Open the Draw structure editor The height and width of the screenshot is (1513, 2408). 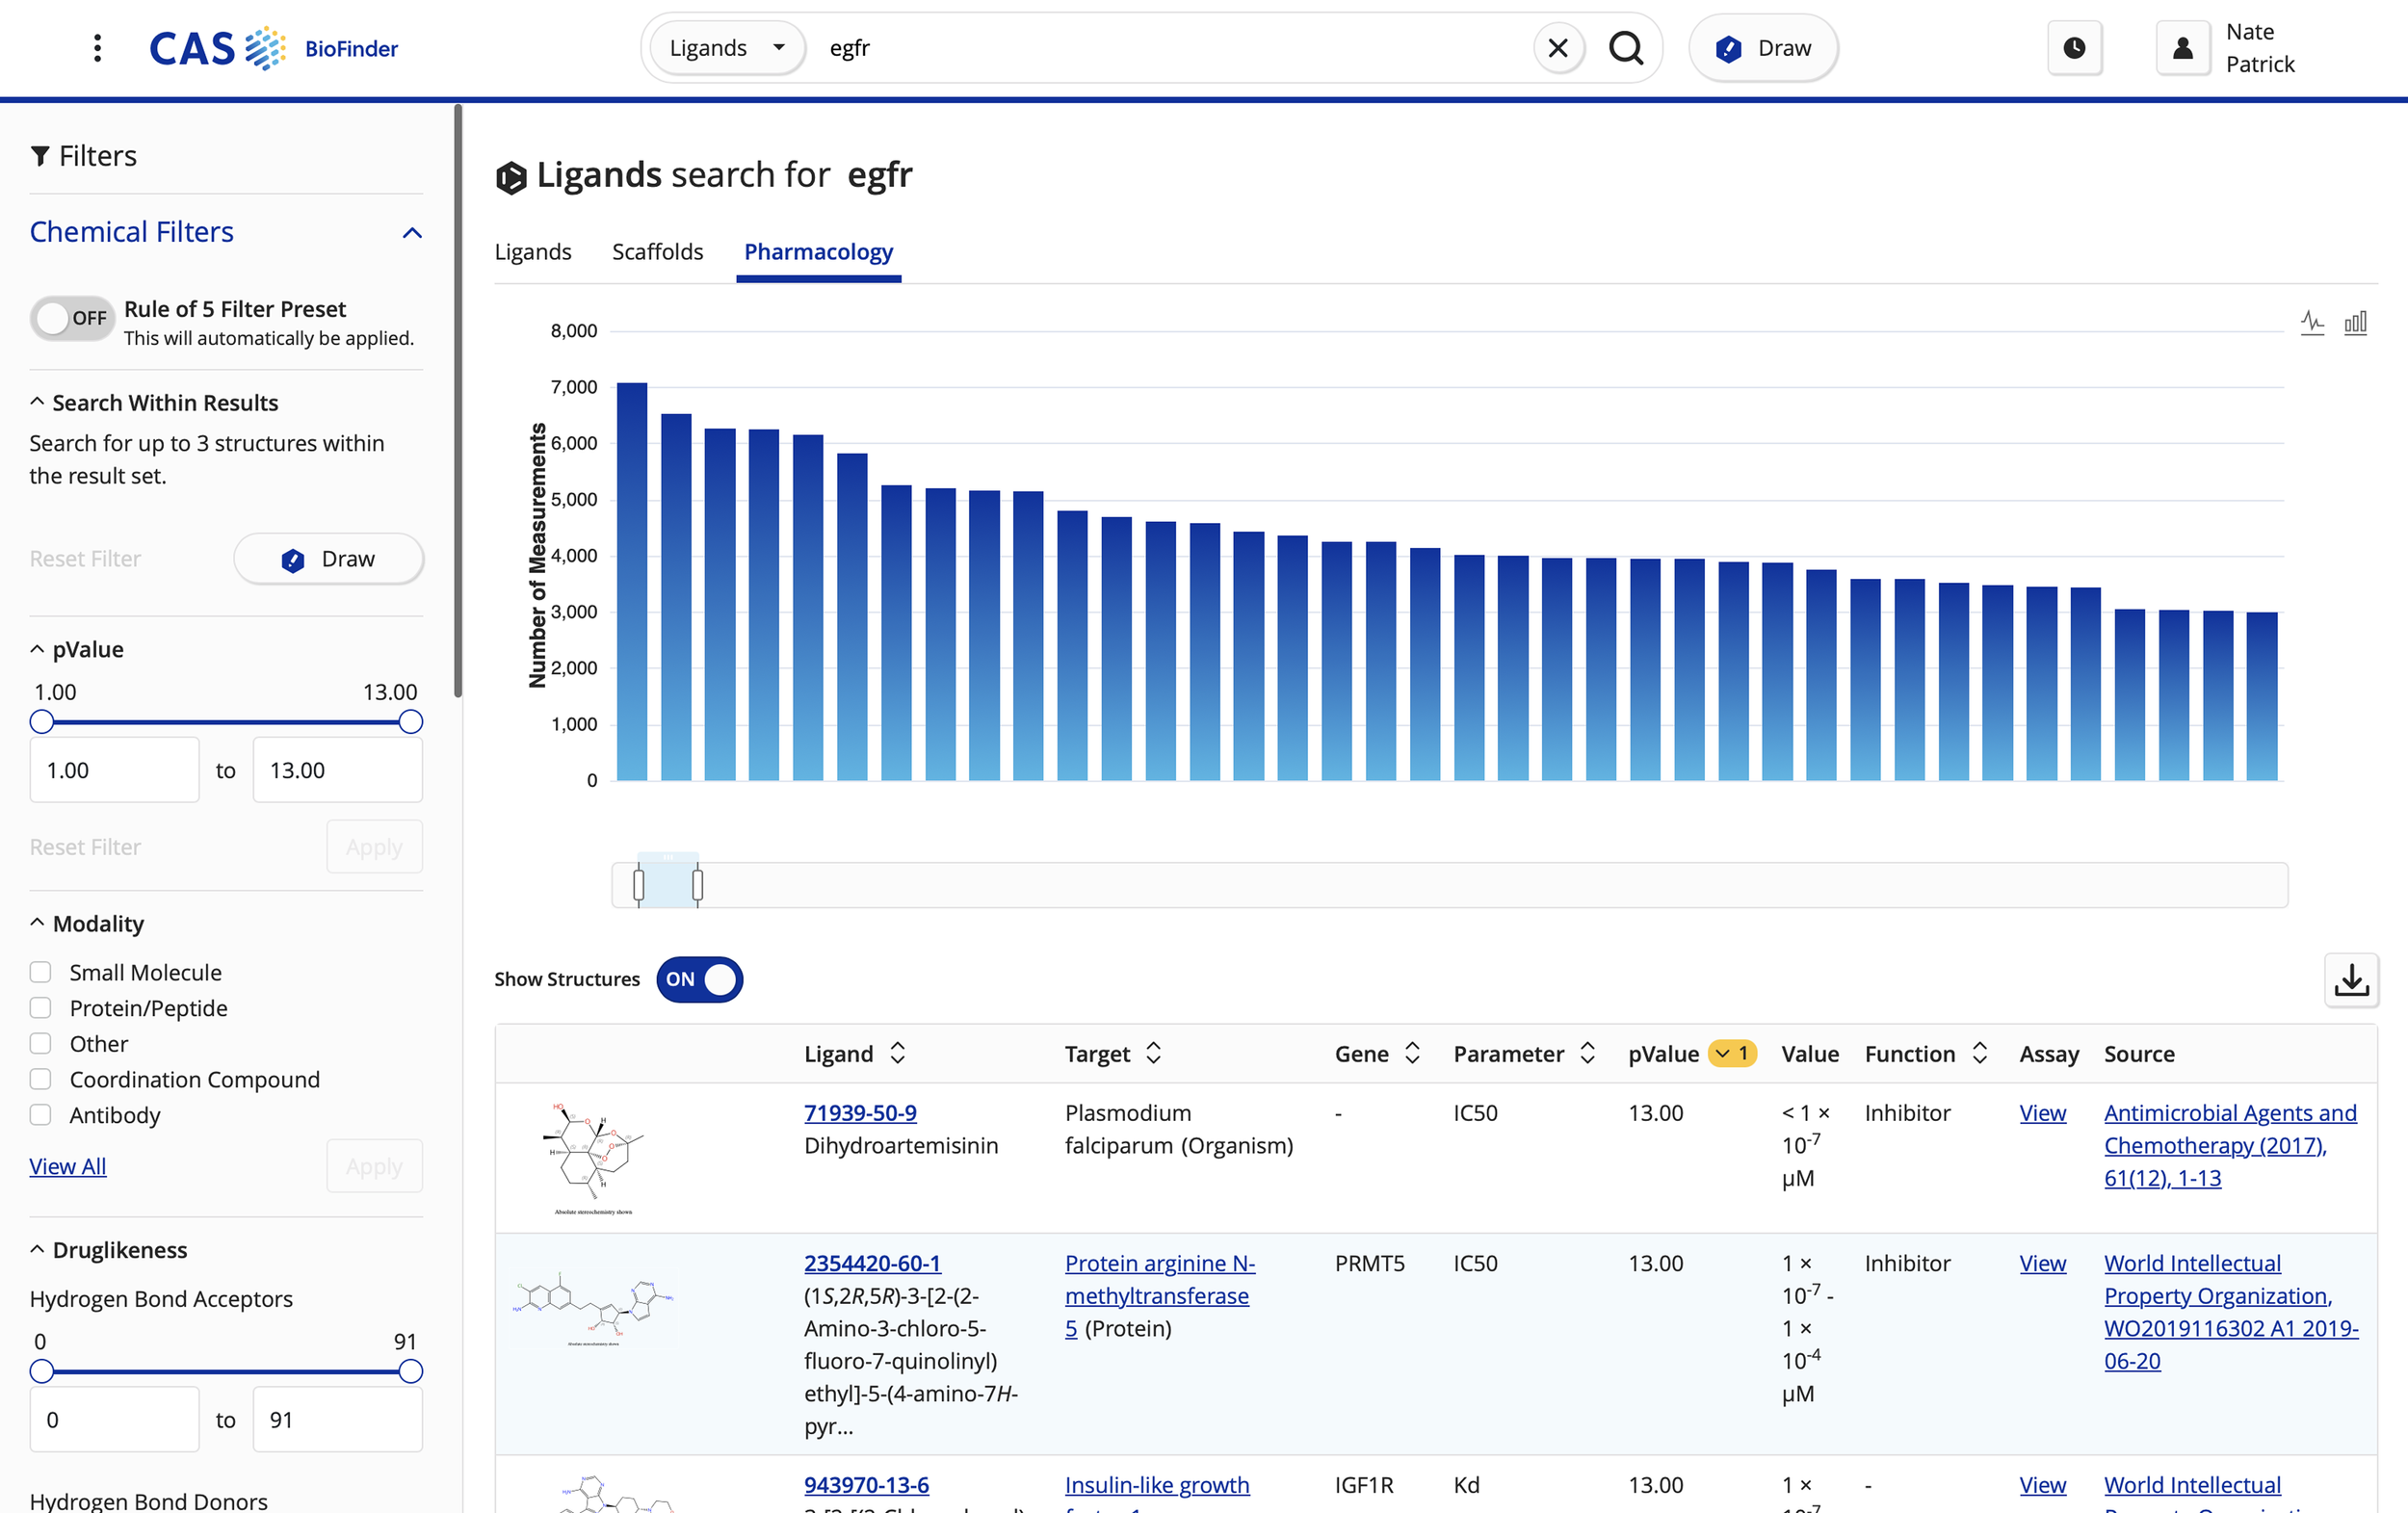coord(1763,47)
